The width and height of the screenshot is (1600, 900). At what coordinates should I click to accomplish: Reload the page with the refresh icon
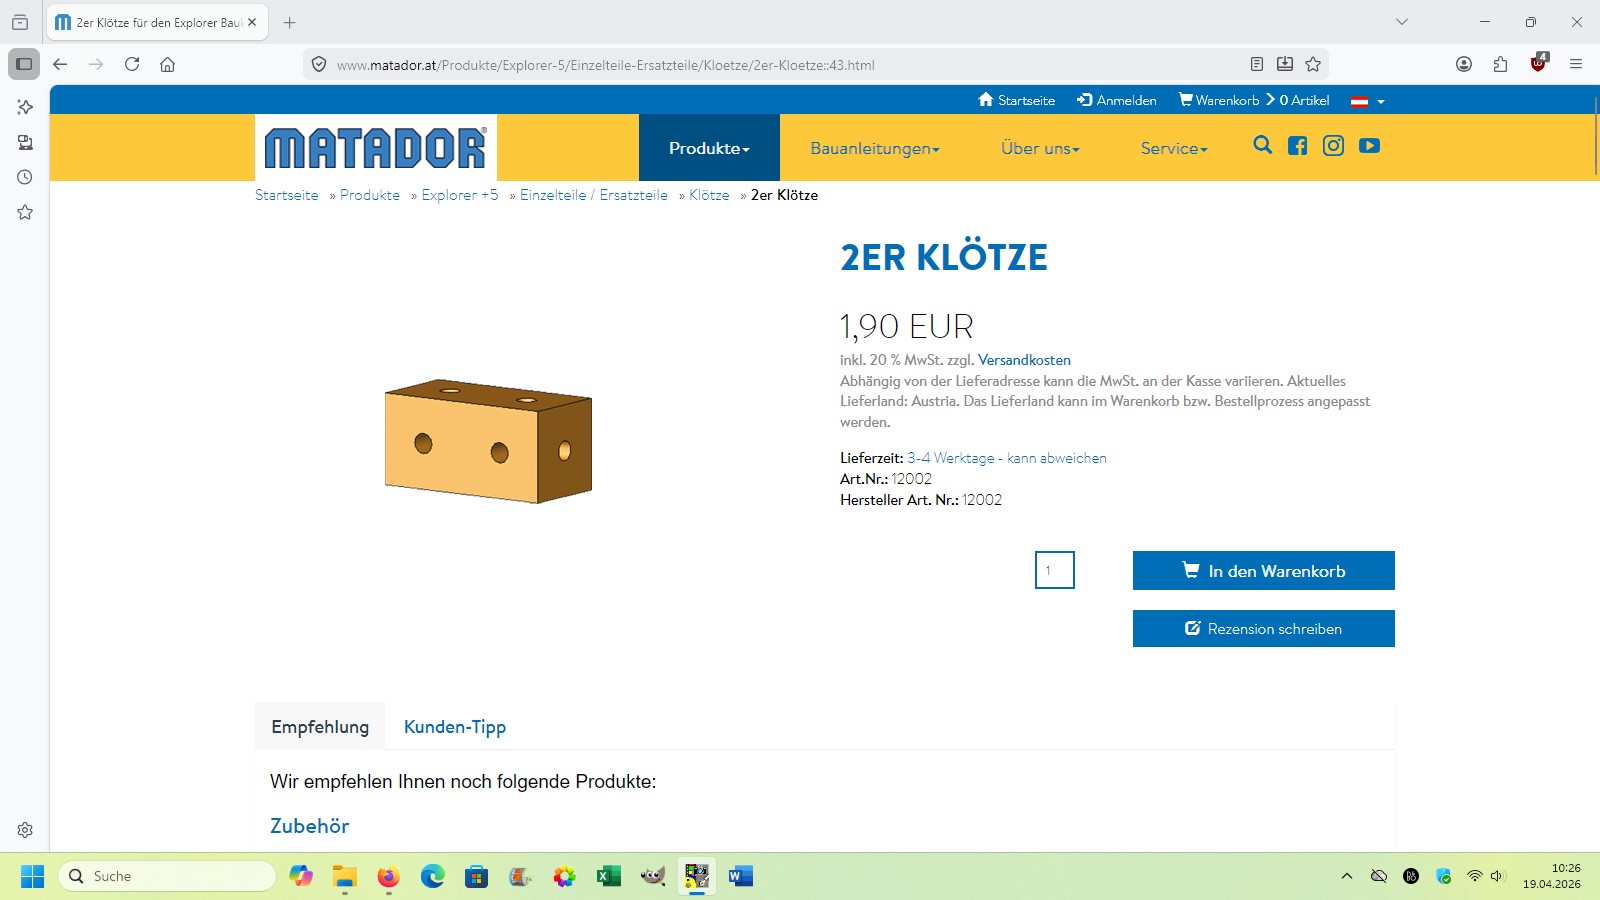132,64
